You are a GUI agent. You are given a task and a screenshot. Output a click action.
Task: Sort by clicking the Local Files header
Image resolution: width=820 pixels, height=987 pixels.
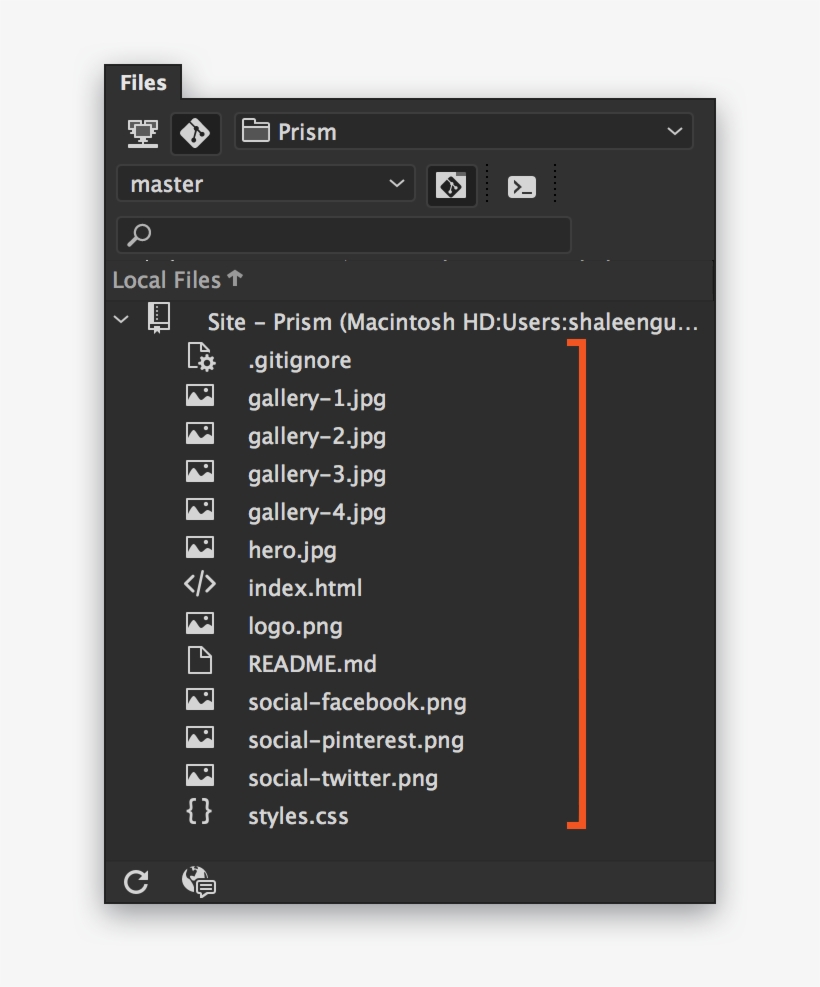[165, 280]
